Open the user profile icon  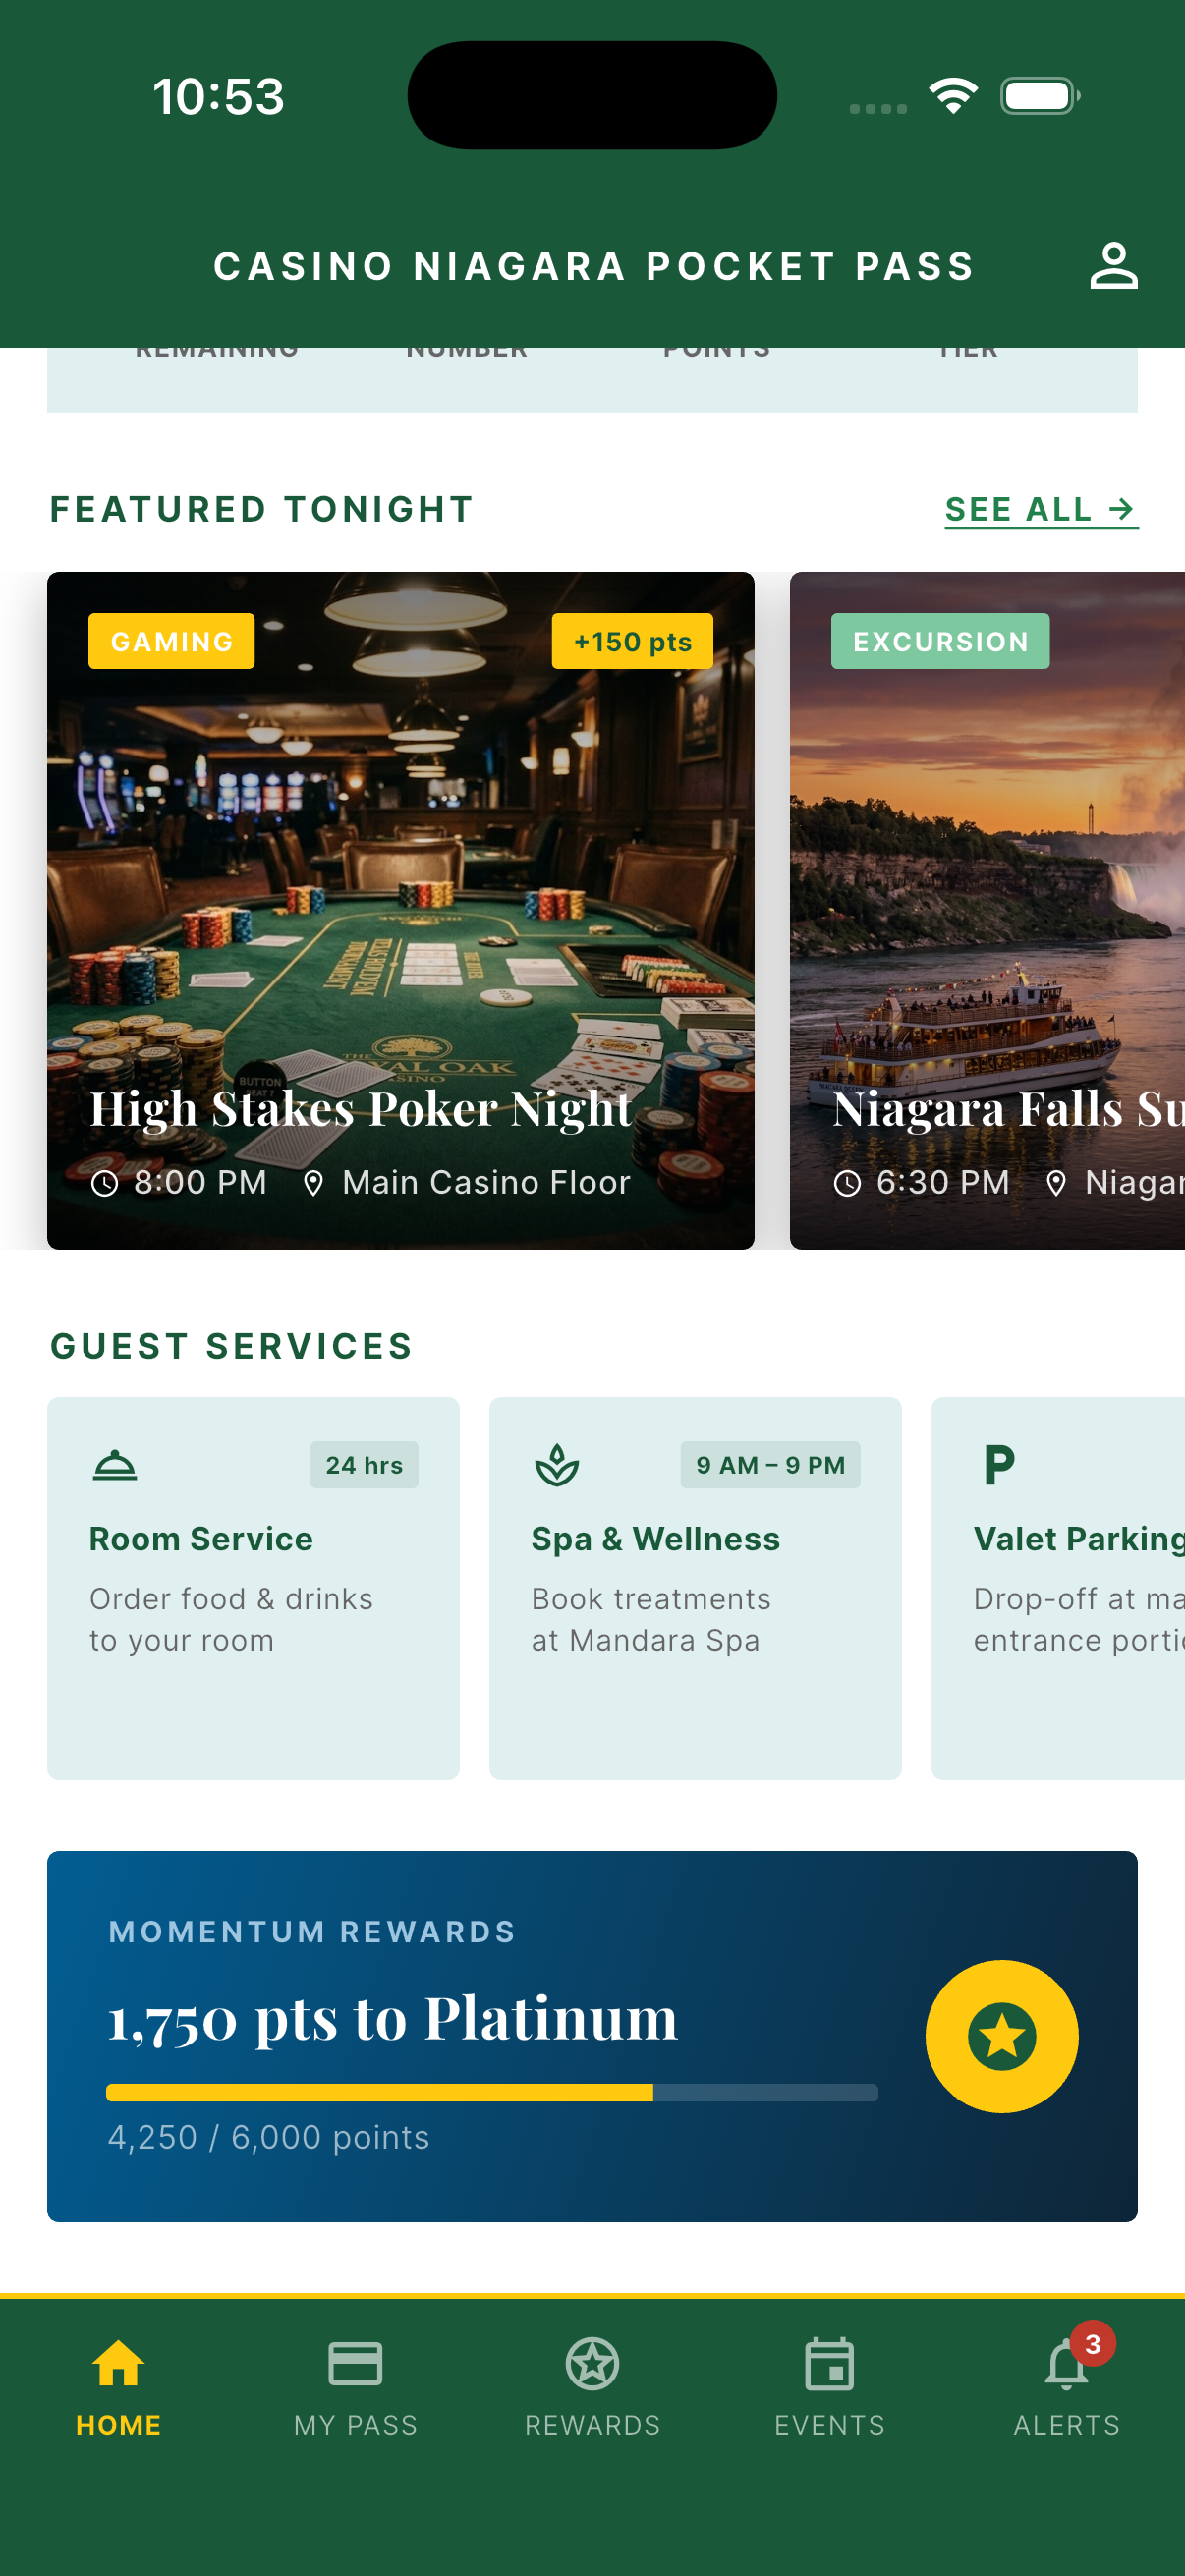(x=1113, y=266)
